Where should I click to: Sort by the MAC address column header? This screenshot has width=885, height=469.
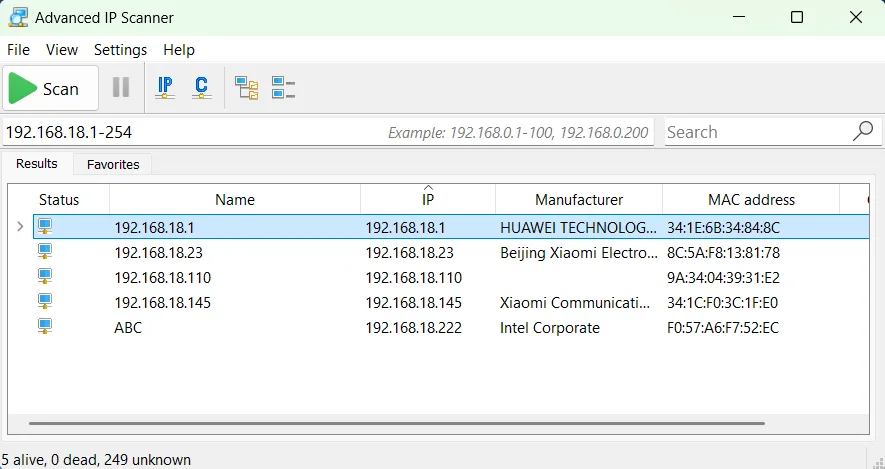tap(751, 199)
